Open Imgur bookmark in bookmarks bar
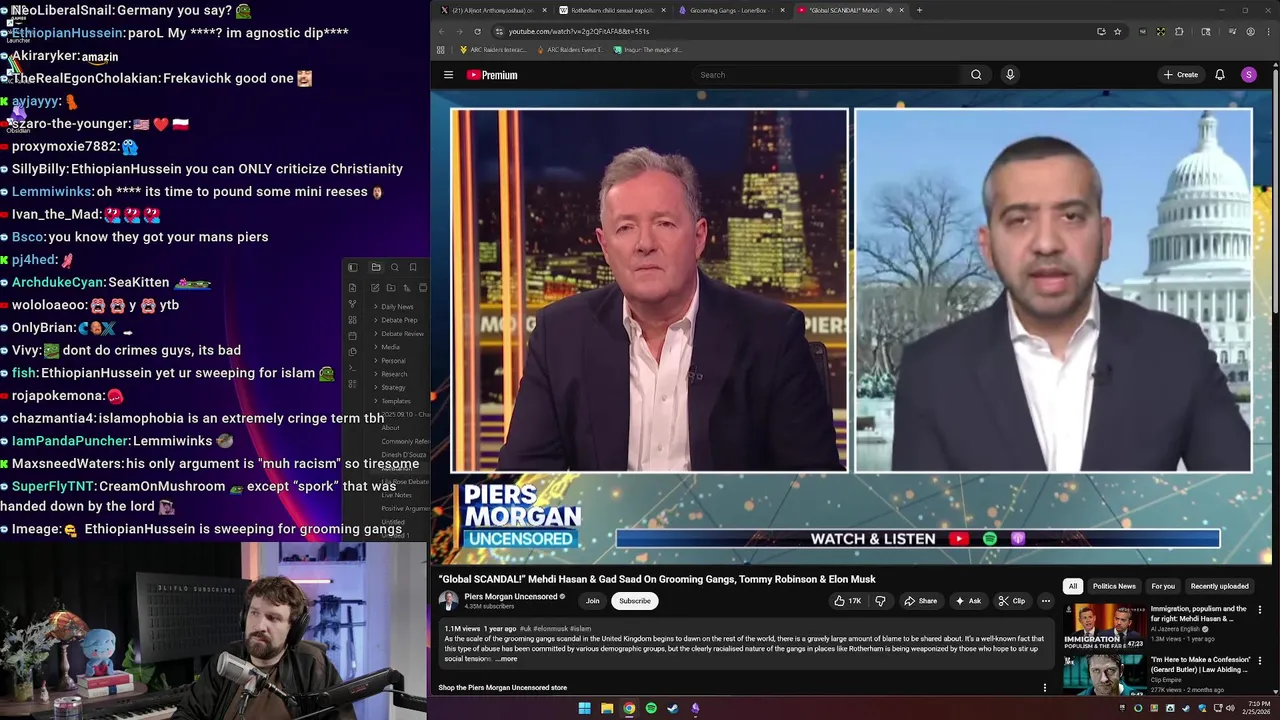 tap(648, 50)
